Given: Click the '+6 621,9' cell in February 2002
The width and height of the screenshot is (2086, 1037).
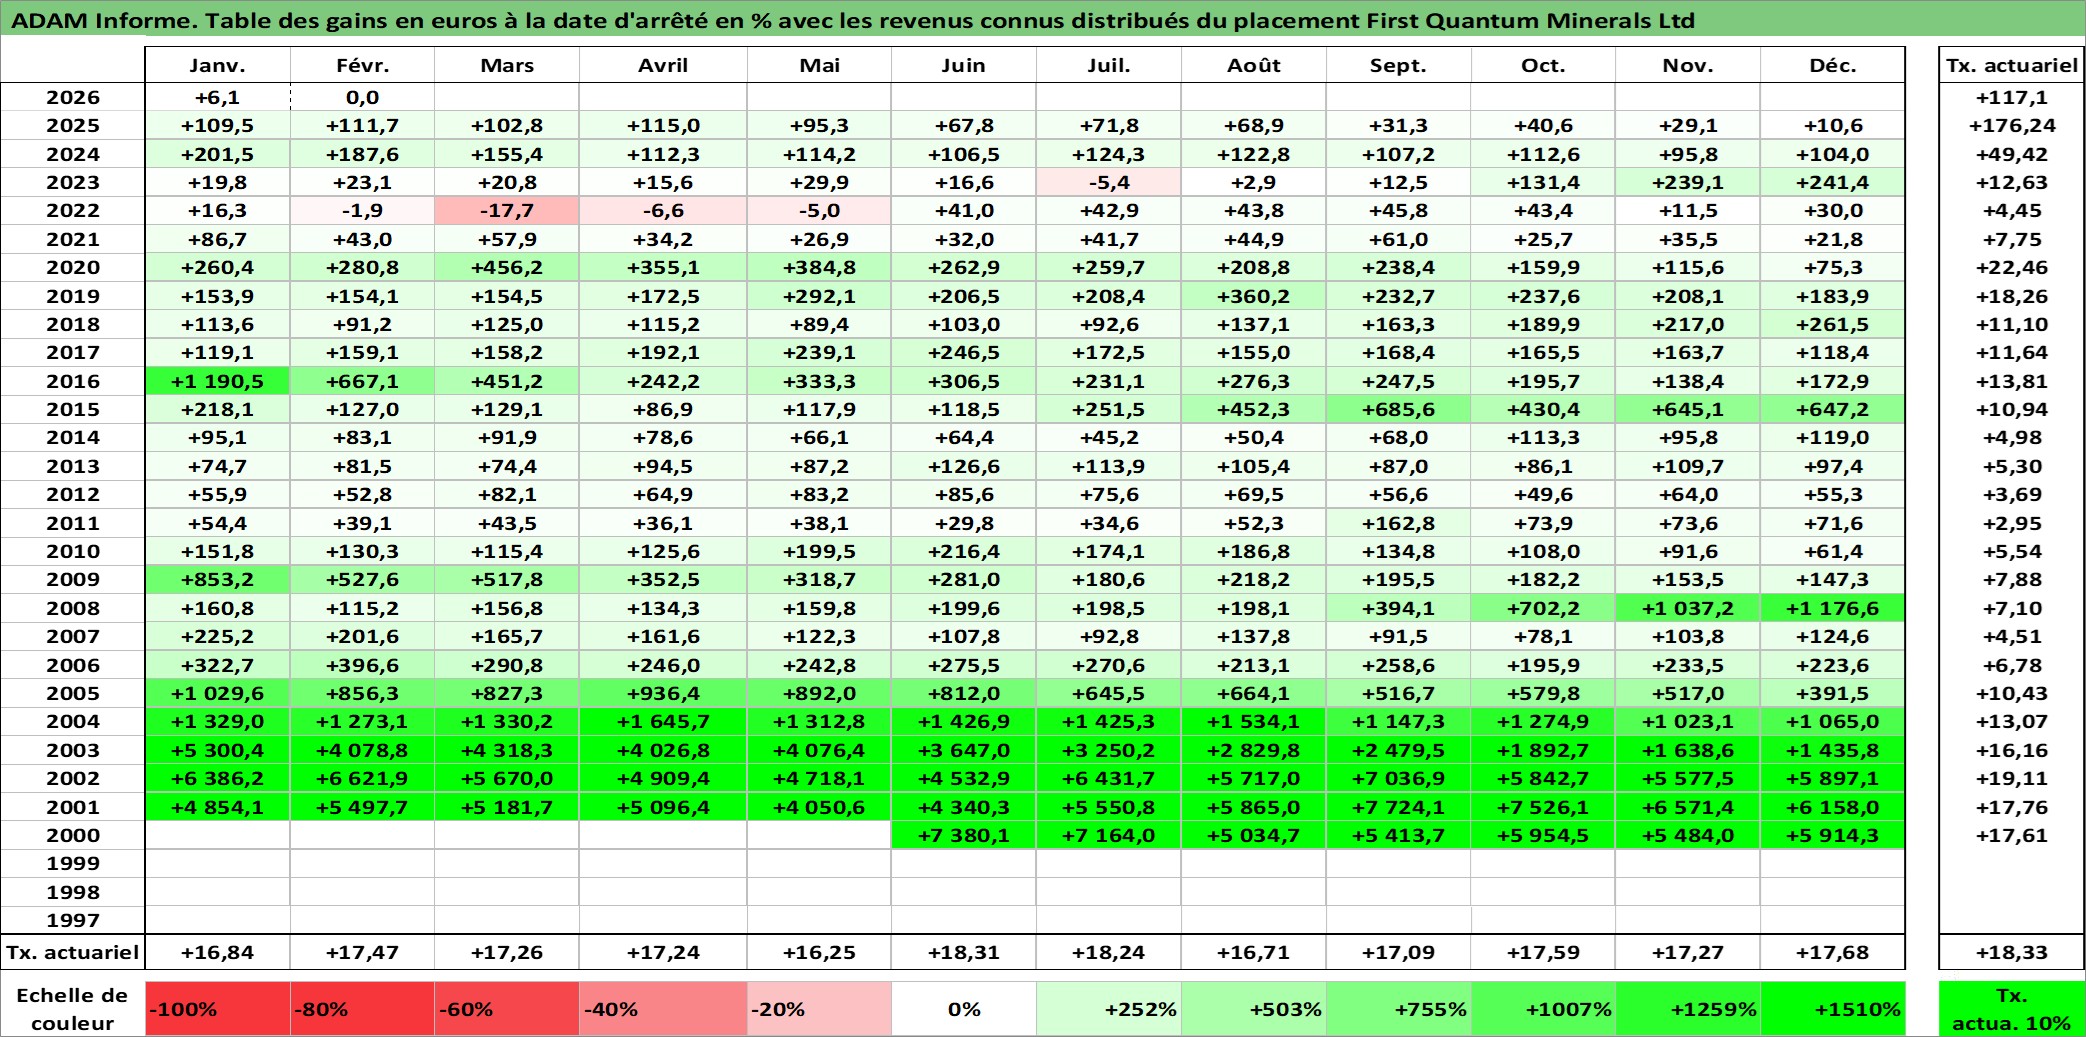Looking at the screenshot, I should pos(362,778).
